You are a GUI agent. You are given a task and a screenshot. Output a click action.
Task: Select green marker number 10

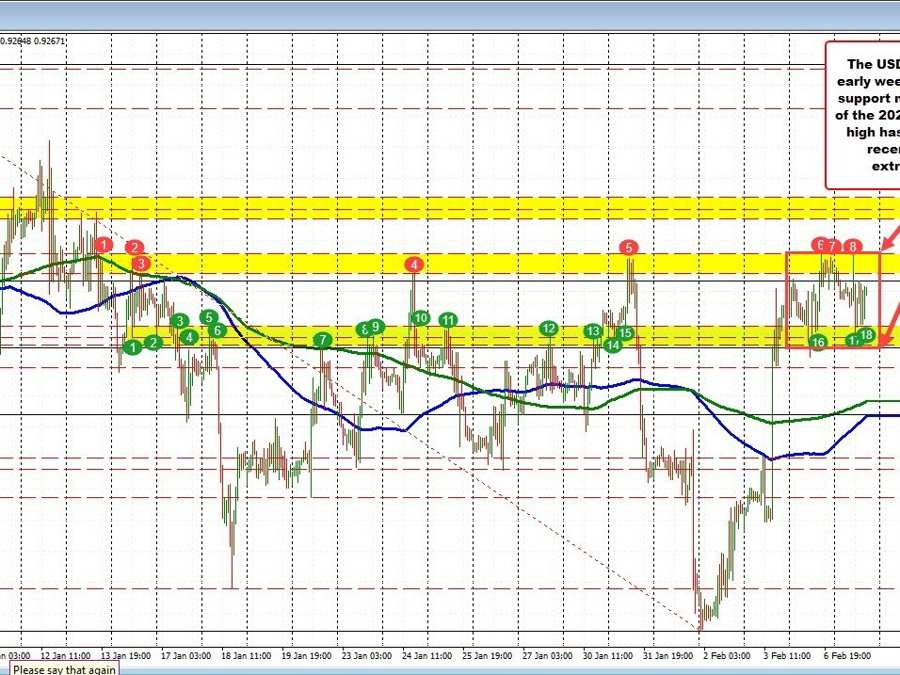[421, 318]
